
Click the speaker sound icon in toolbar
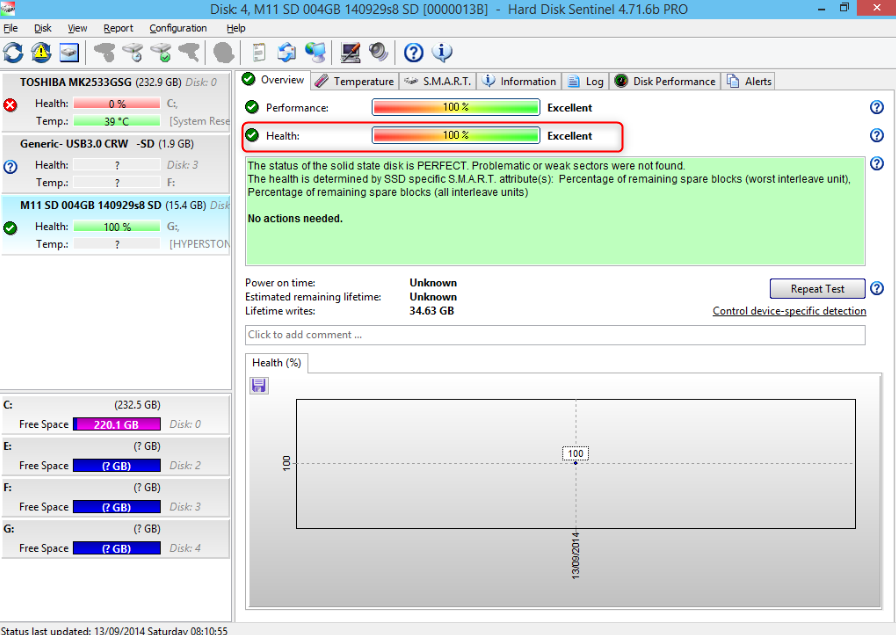pyautogui.click(x=378, y=52)
